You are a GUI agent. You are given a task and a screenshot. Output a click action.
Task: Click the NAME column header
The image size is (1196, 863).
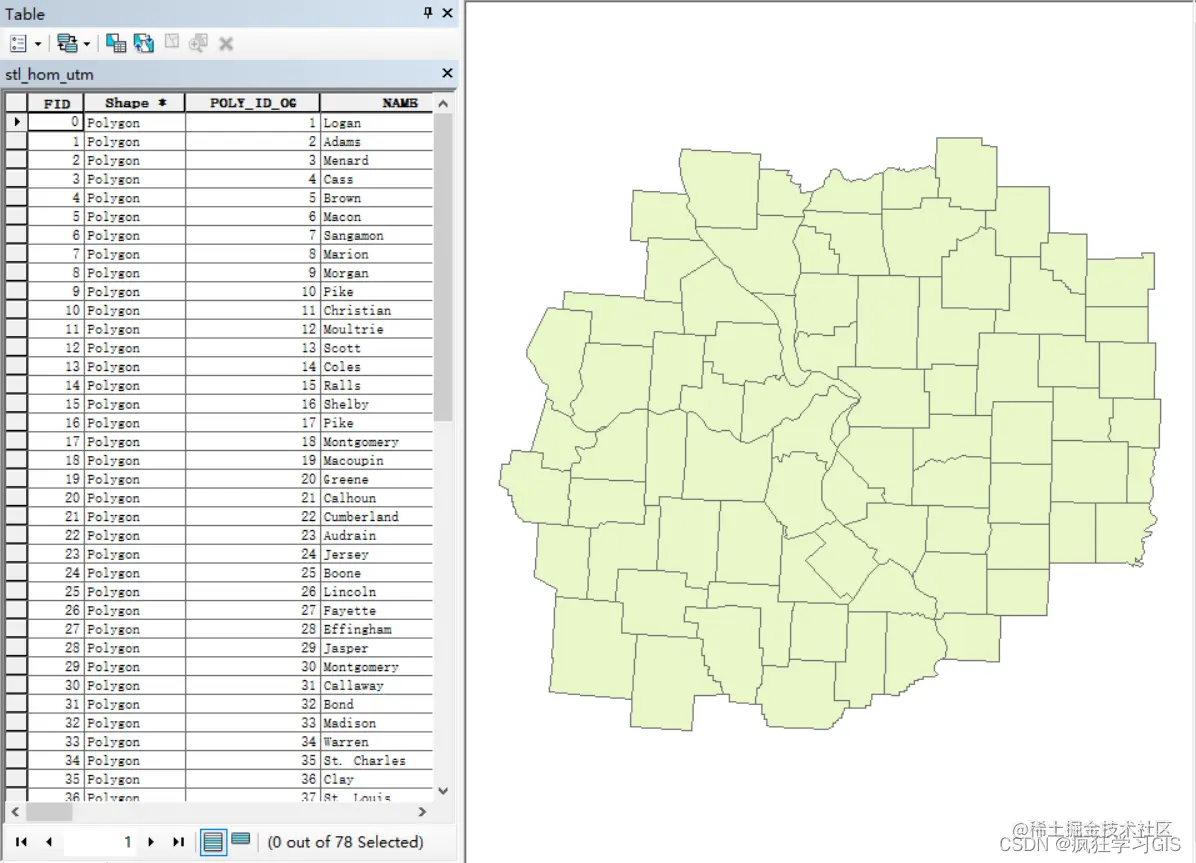point(377,103)
